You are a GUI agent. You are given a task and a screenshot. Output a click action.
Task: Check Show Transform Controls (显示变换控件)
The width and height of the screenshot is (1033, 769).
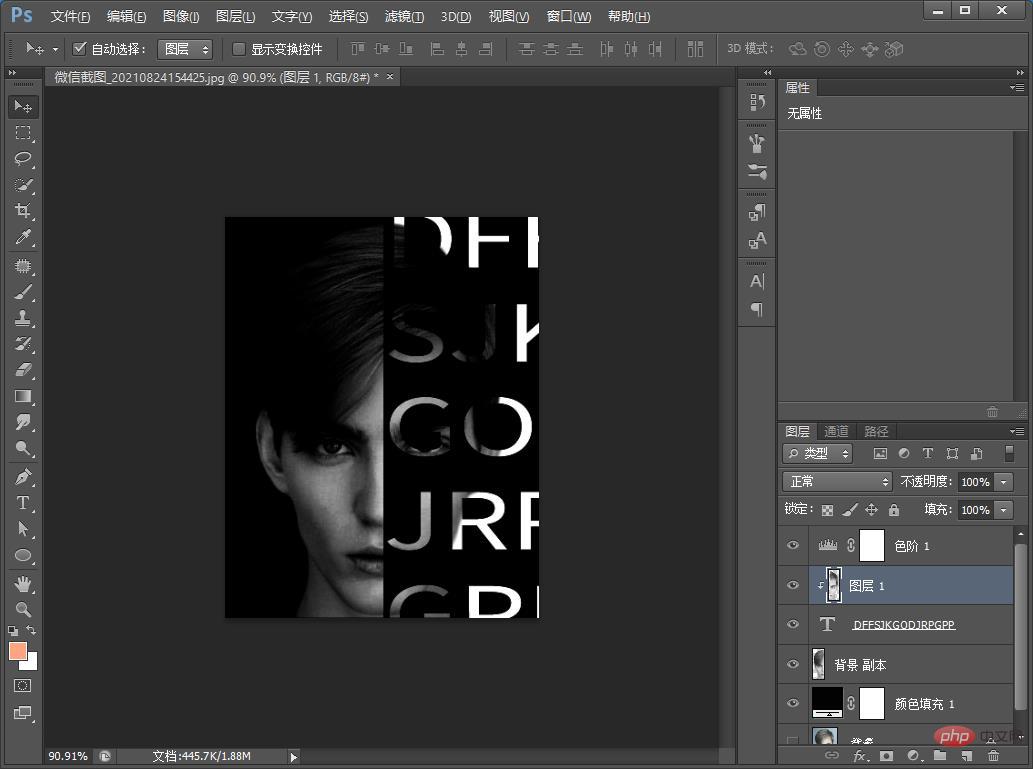pos(239,49)
